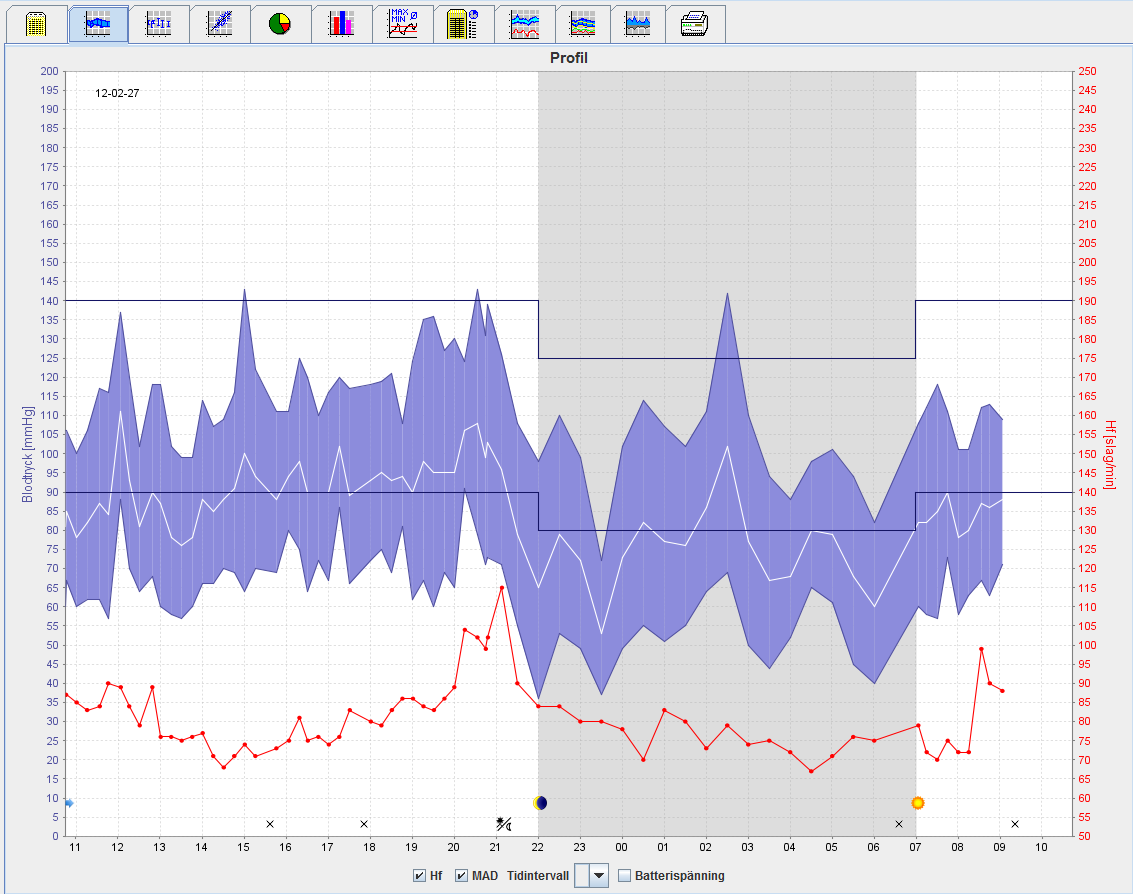Open the pie chart tab

click(x=280, y=24)
